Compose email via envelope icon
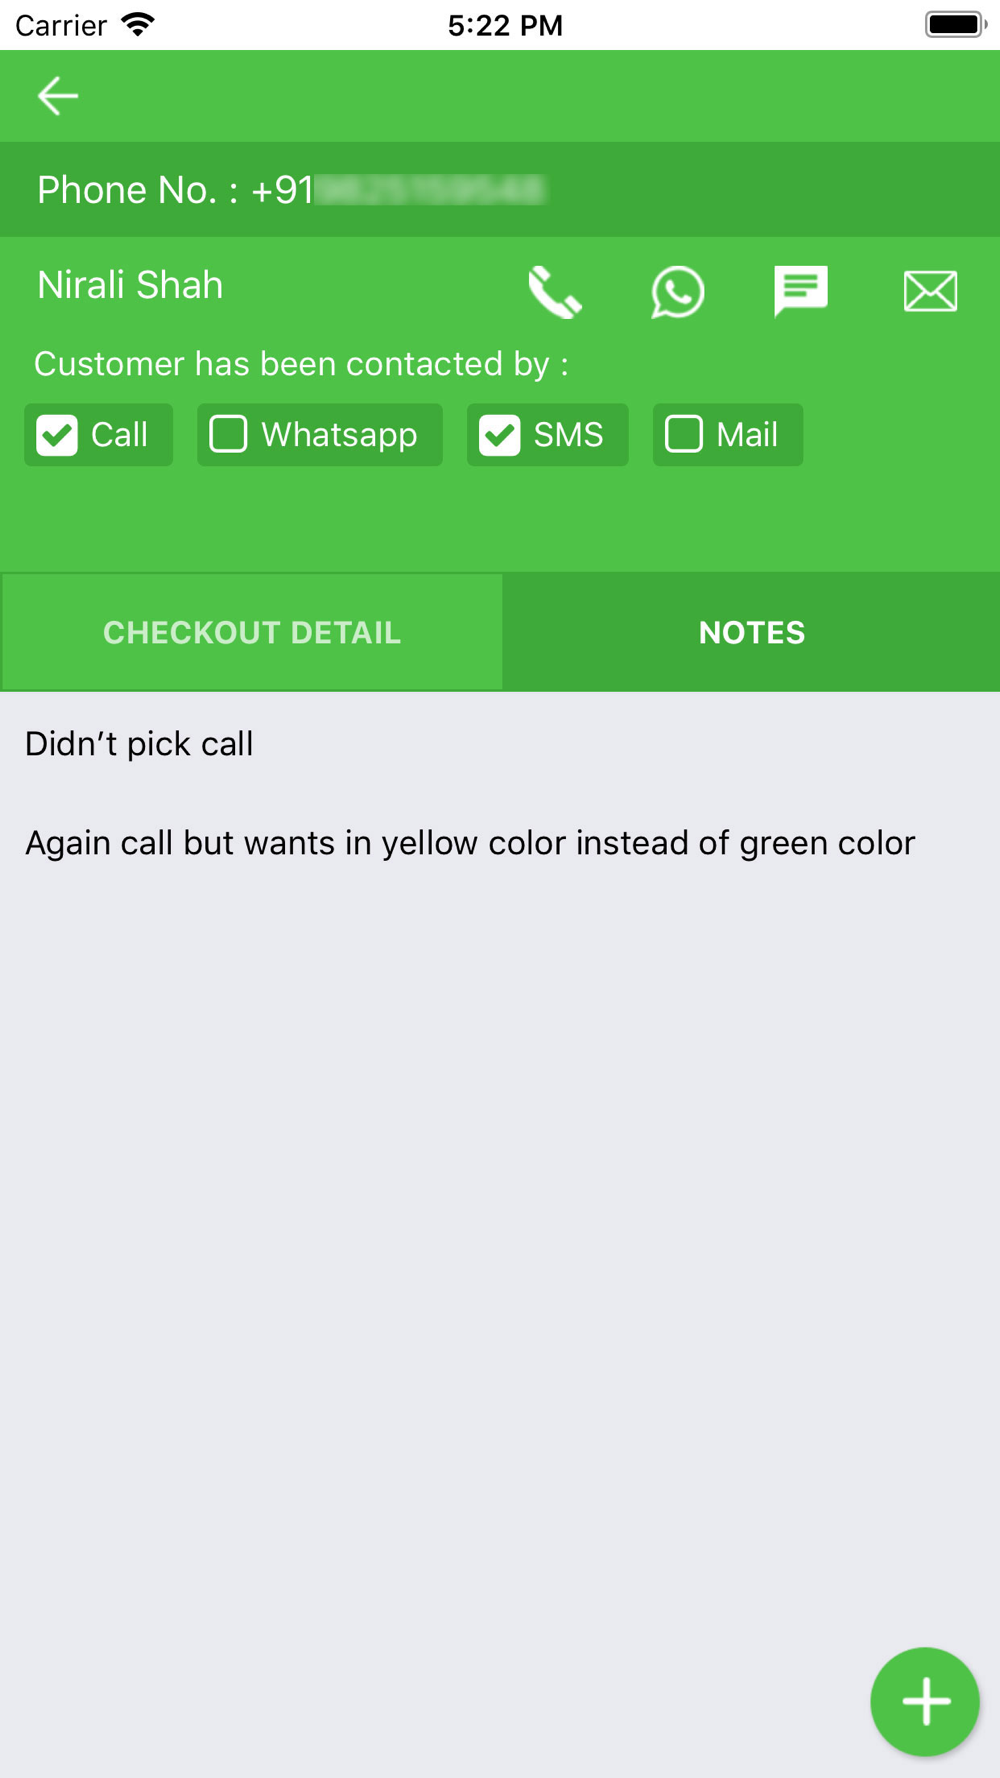 click(930, 292)
